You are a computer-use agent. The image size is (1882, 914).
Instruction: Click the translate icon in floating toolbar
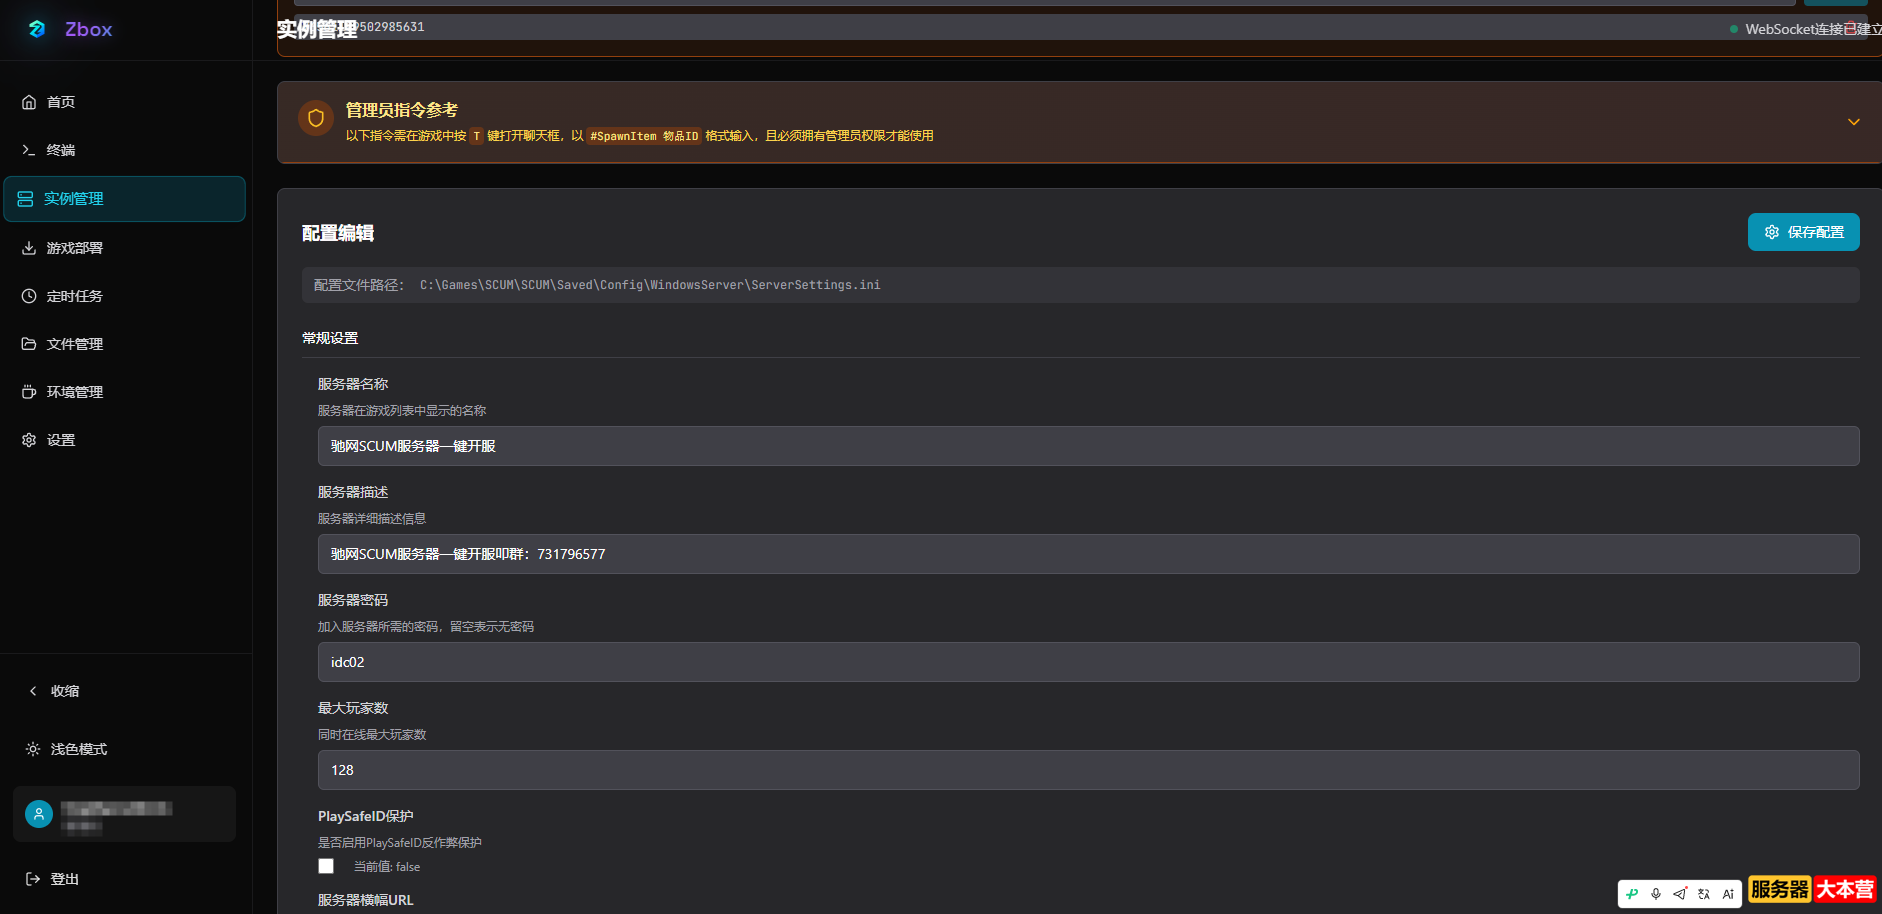(1704, 894)
